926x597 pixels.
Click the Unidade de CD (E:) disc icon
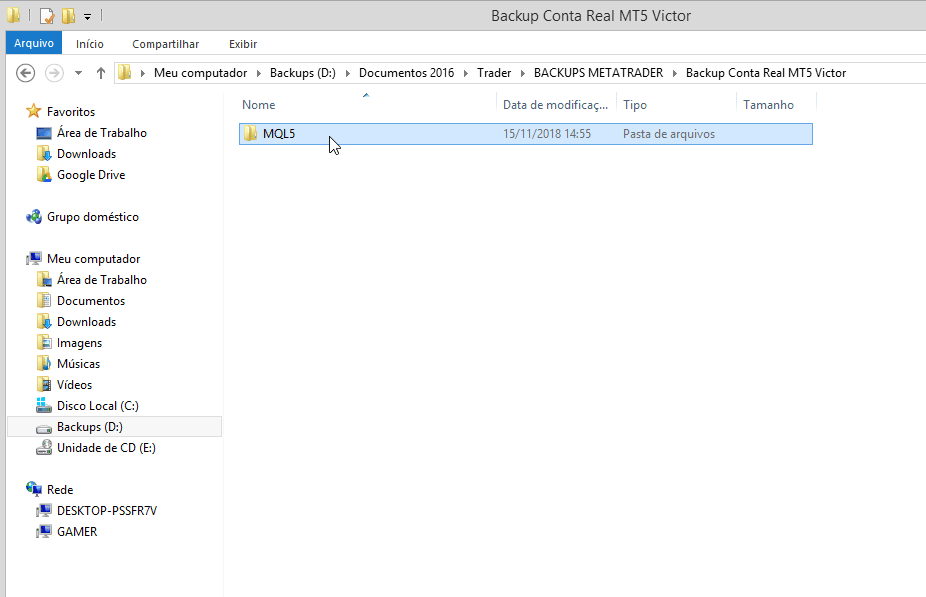pos(44,448)
